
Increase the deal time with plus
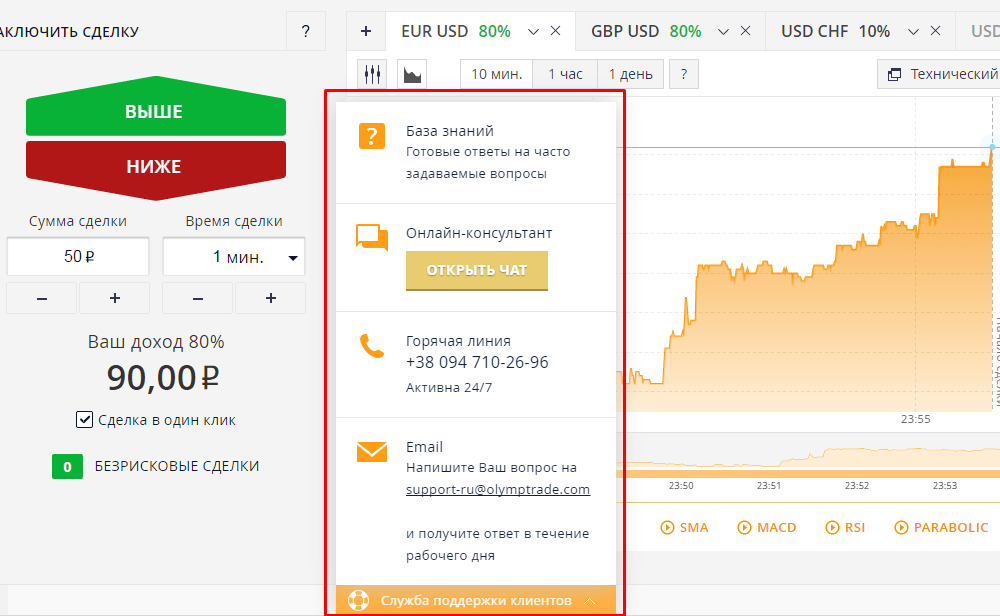270,298
